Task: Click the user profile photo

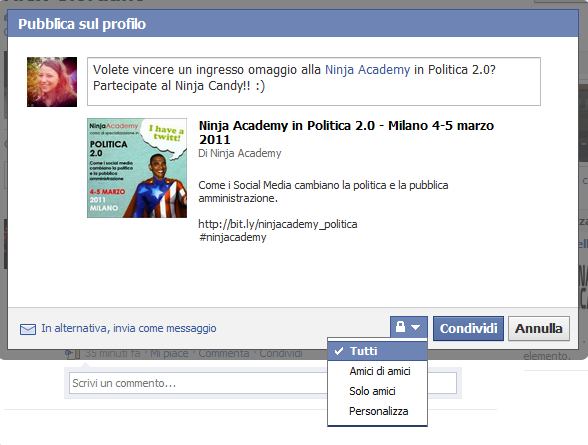Action: tap(52, 82)
